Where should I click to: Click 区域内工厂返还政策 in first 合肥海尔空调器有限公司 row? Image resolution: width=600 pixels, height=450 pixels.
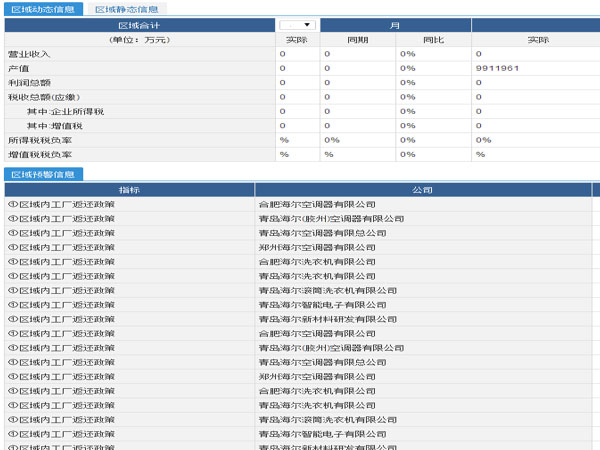(67, 205)
